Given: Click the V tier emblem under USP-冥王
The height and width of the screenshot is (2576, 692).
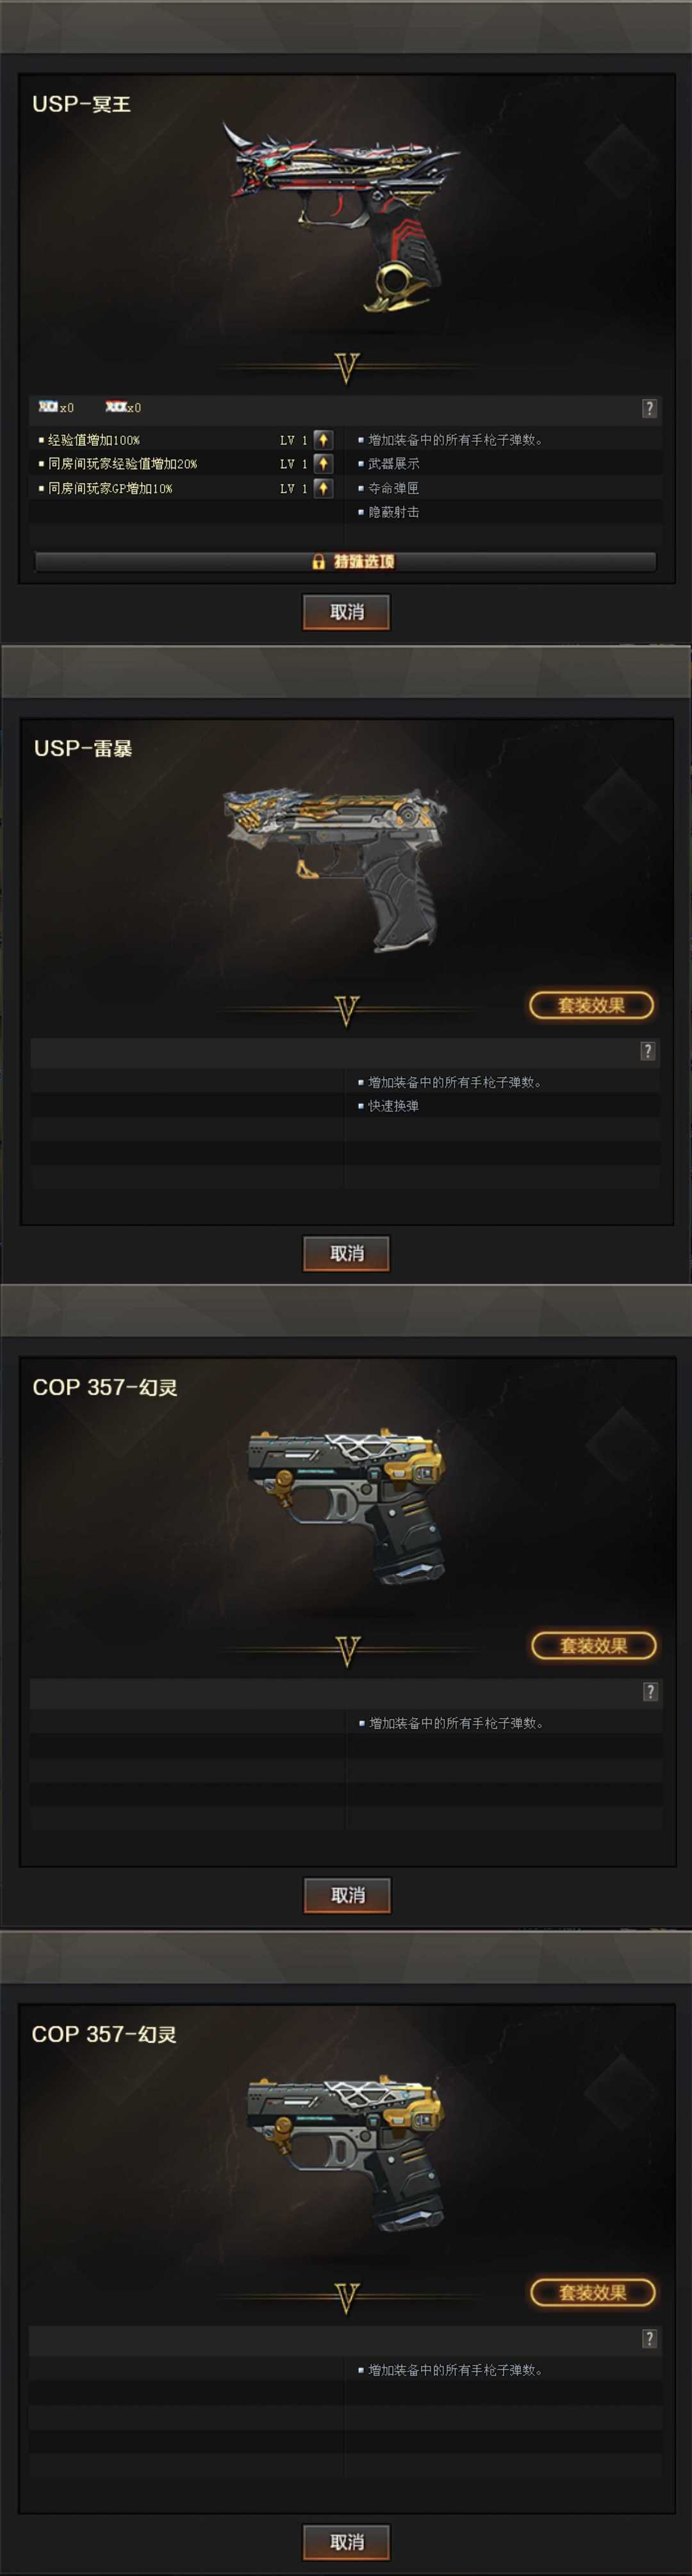Looking at the screenshot, I should 347,368.
